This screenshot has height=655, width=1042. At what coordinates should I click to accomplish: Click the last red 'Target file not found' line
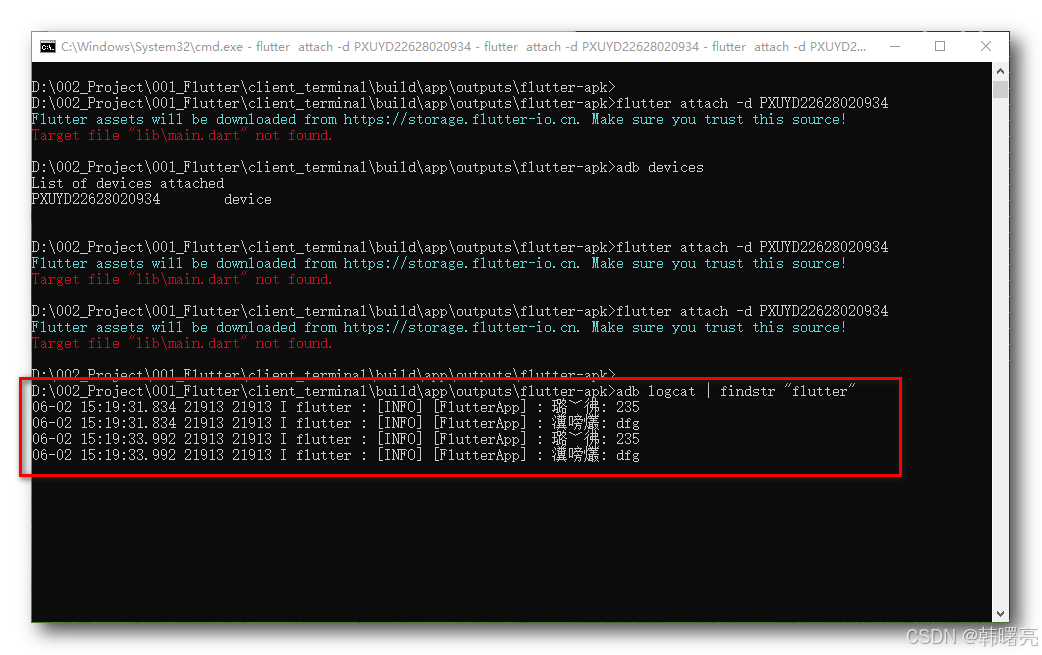(x=181, y=343)
